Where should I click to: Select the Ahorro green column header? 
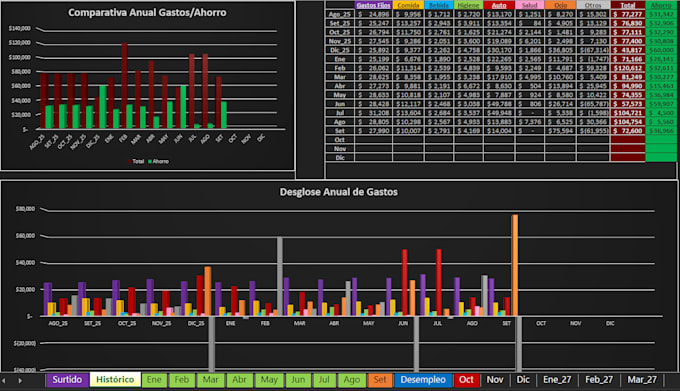[661, 5]
